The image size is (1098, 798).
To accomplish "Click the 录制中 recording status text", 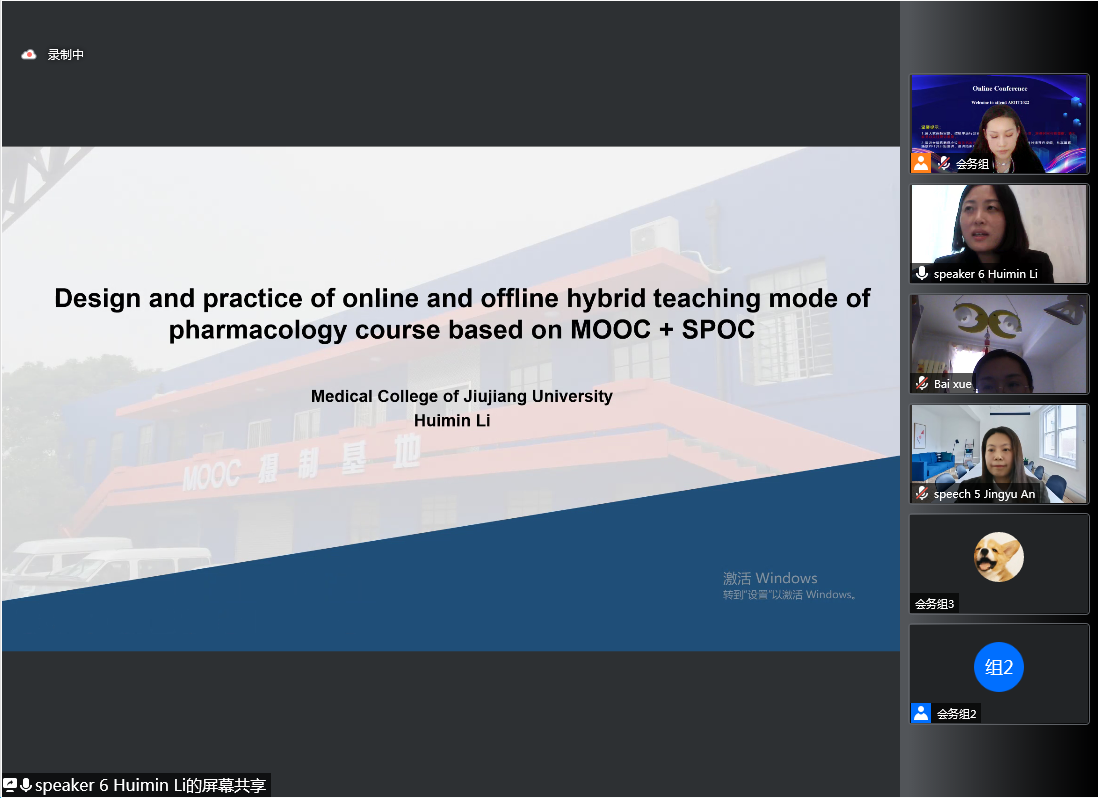I will [x=66, y=55].
